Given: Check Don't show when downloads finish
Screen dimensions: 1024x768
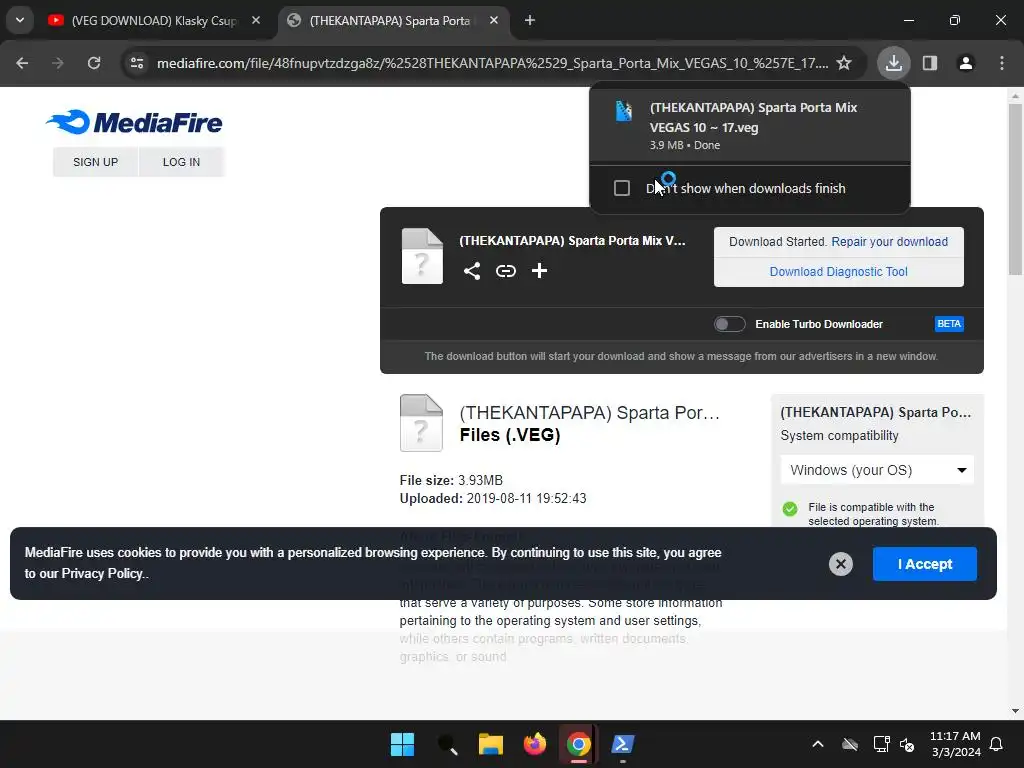Looking at the screenshot, I should (x=622, y=188).
